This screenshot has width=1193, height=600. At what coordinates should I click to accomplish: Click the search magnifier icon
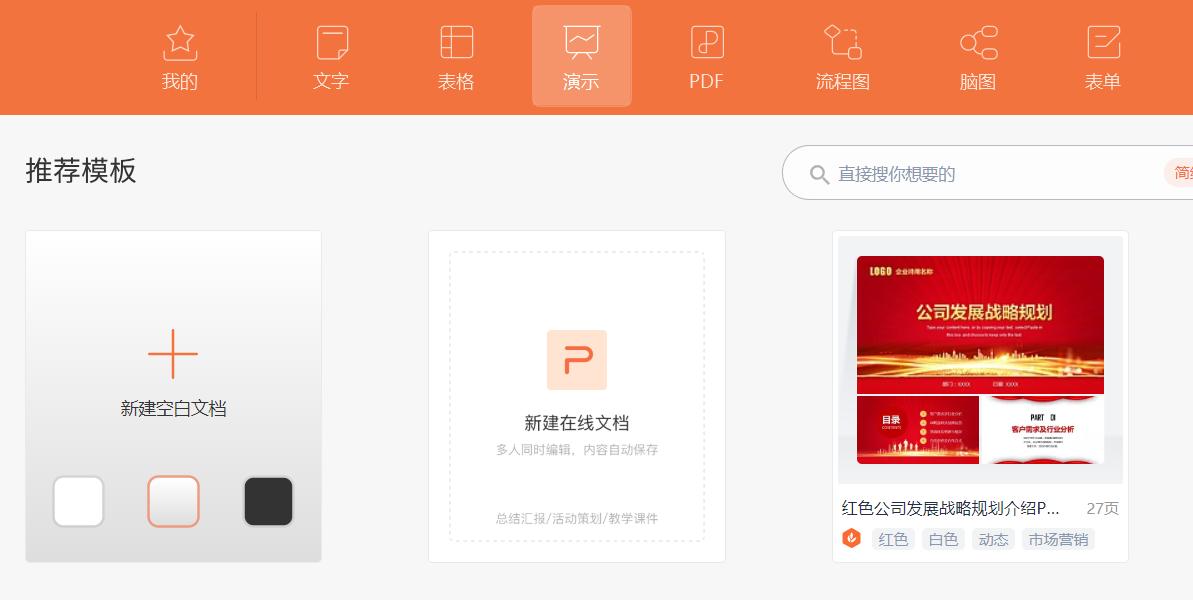tap(820, 172)
